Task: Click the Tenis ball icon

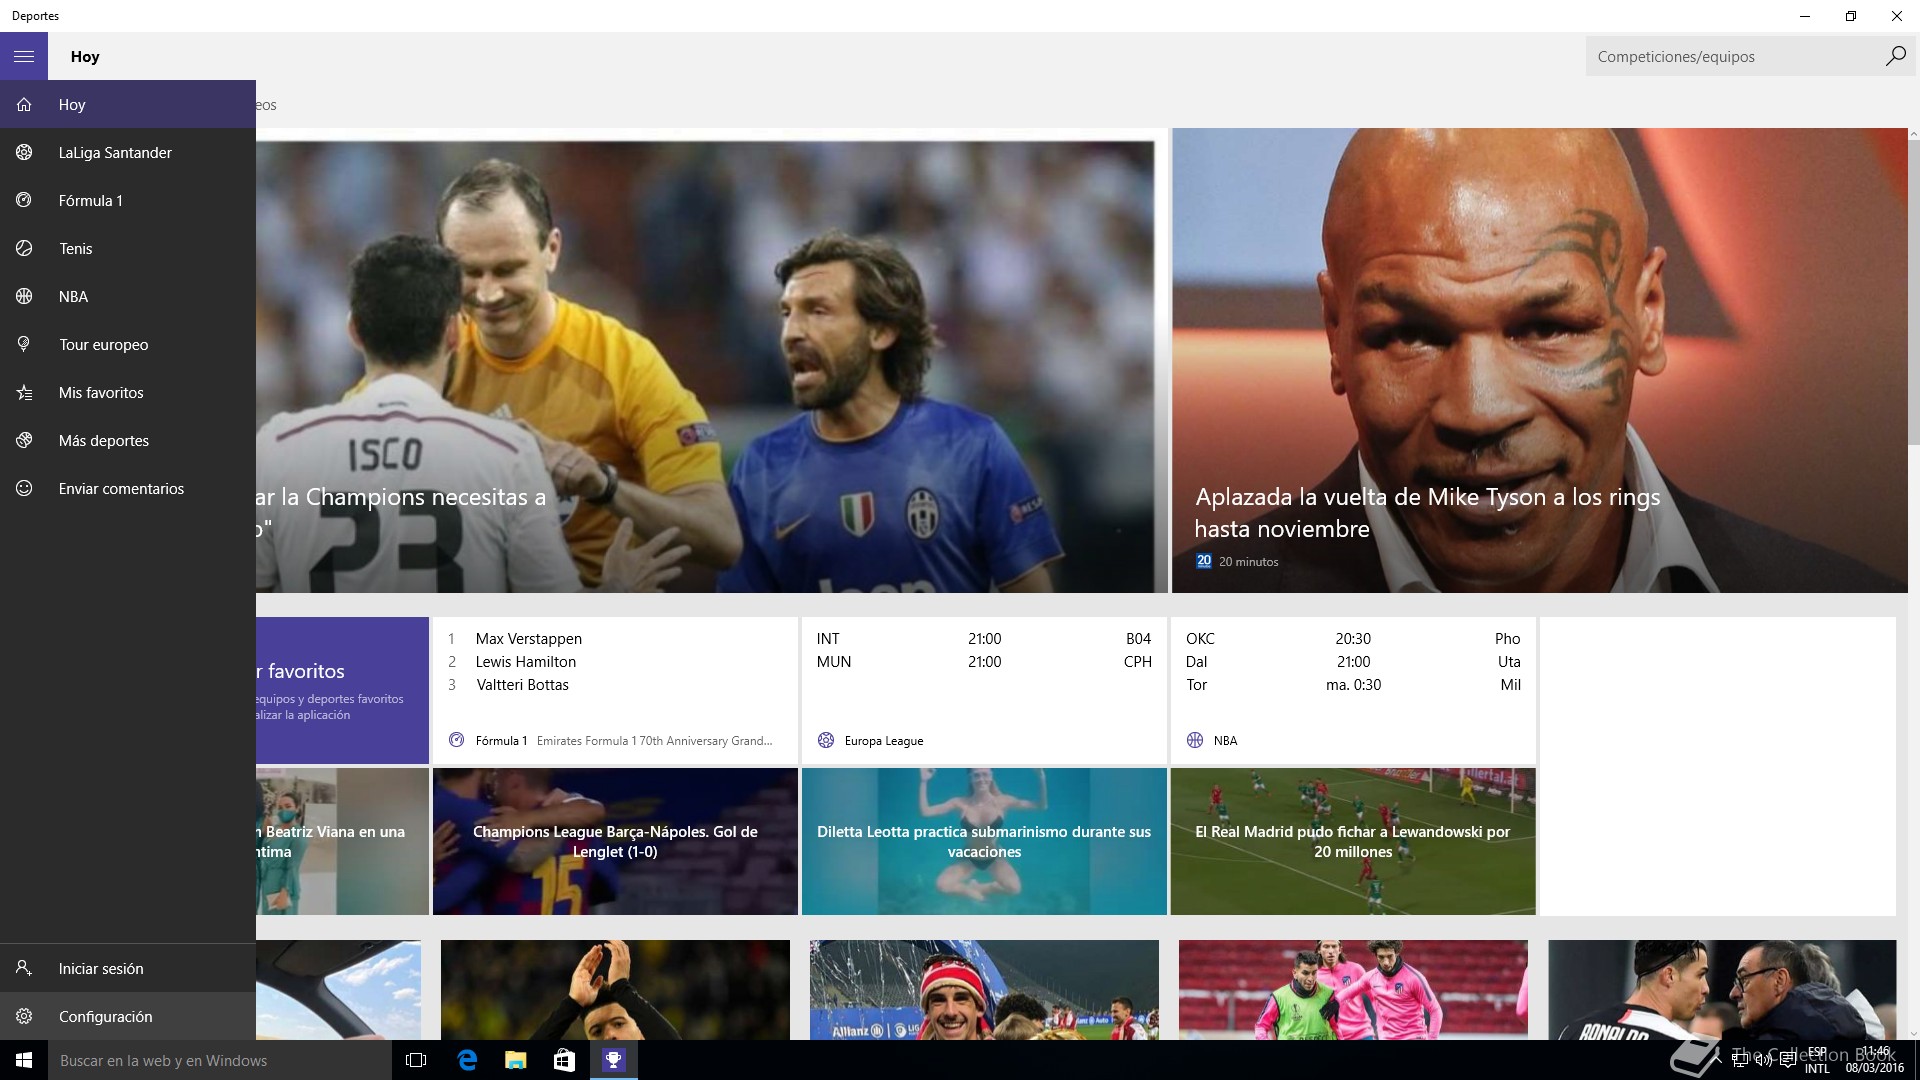Action: tap(24, 248)
